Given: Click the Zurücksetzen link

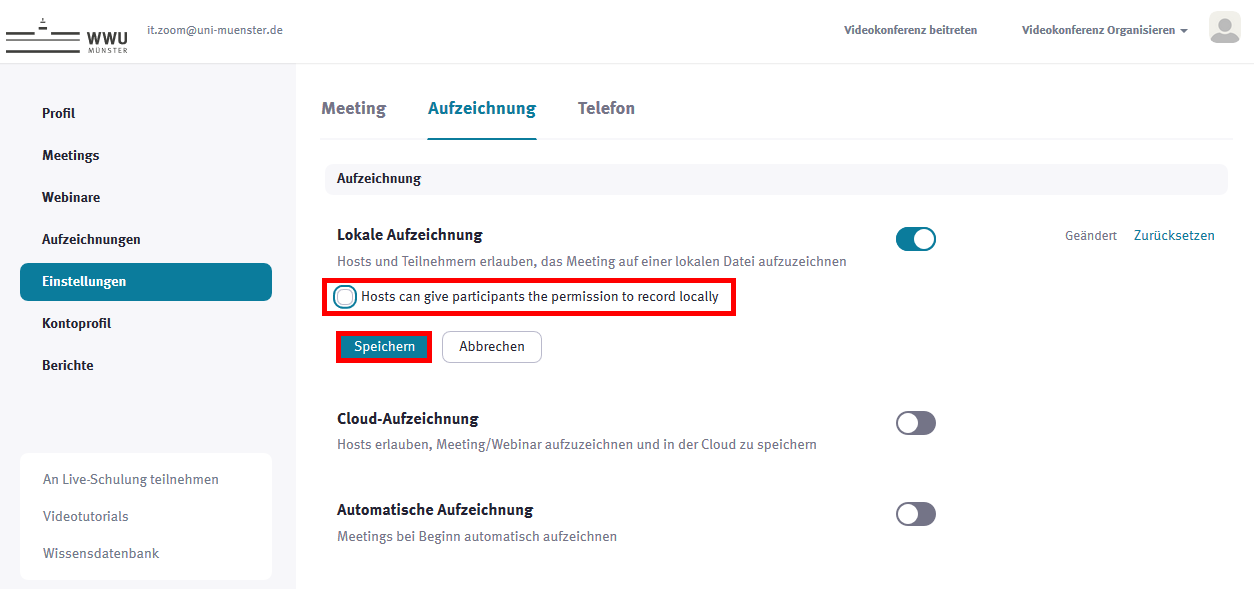Looking at the screenshot, I should tap(1174, 236).
